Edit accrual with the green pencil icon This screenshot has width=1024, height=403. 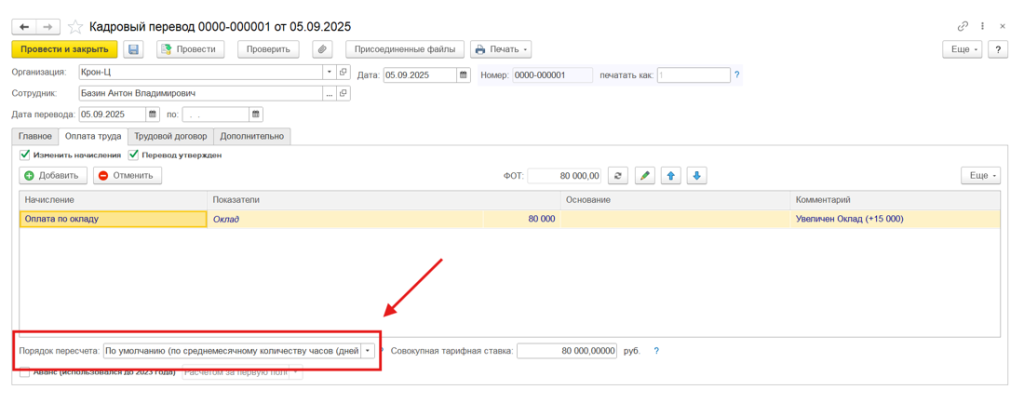click(x=645, y=176)
